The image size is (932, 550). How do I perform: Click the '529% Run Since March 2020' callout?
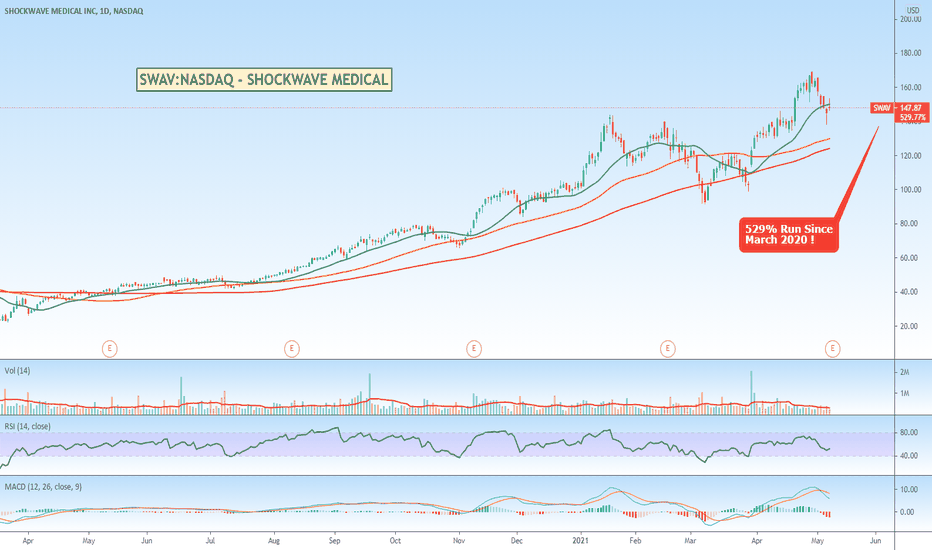point(789,235)
